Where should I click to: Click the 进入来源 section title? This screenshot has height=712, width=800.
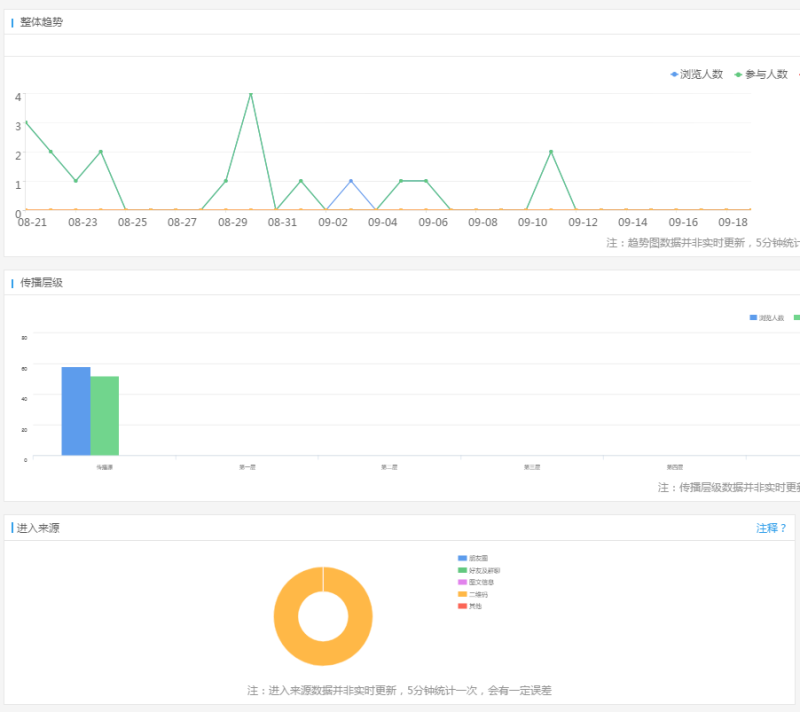pyautogui.click(x=38, y=528)
